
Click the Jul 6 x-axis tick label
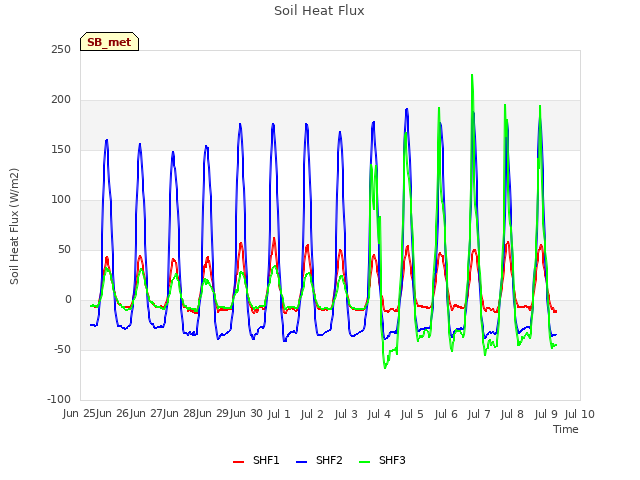click(446, 414)
